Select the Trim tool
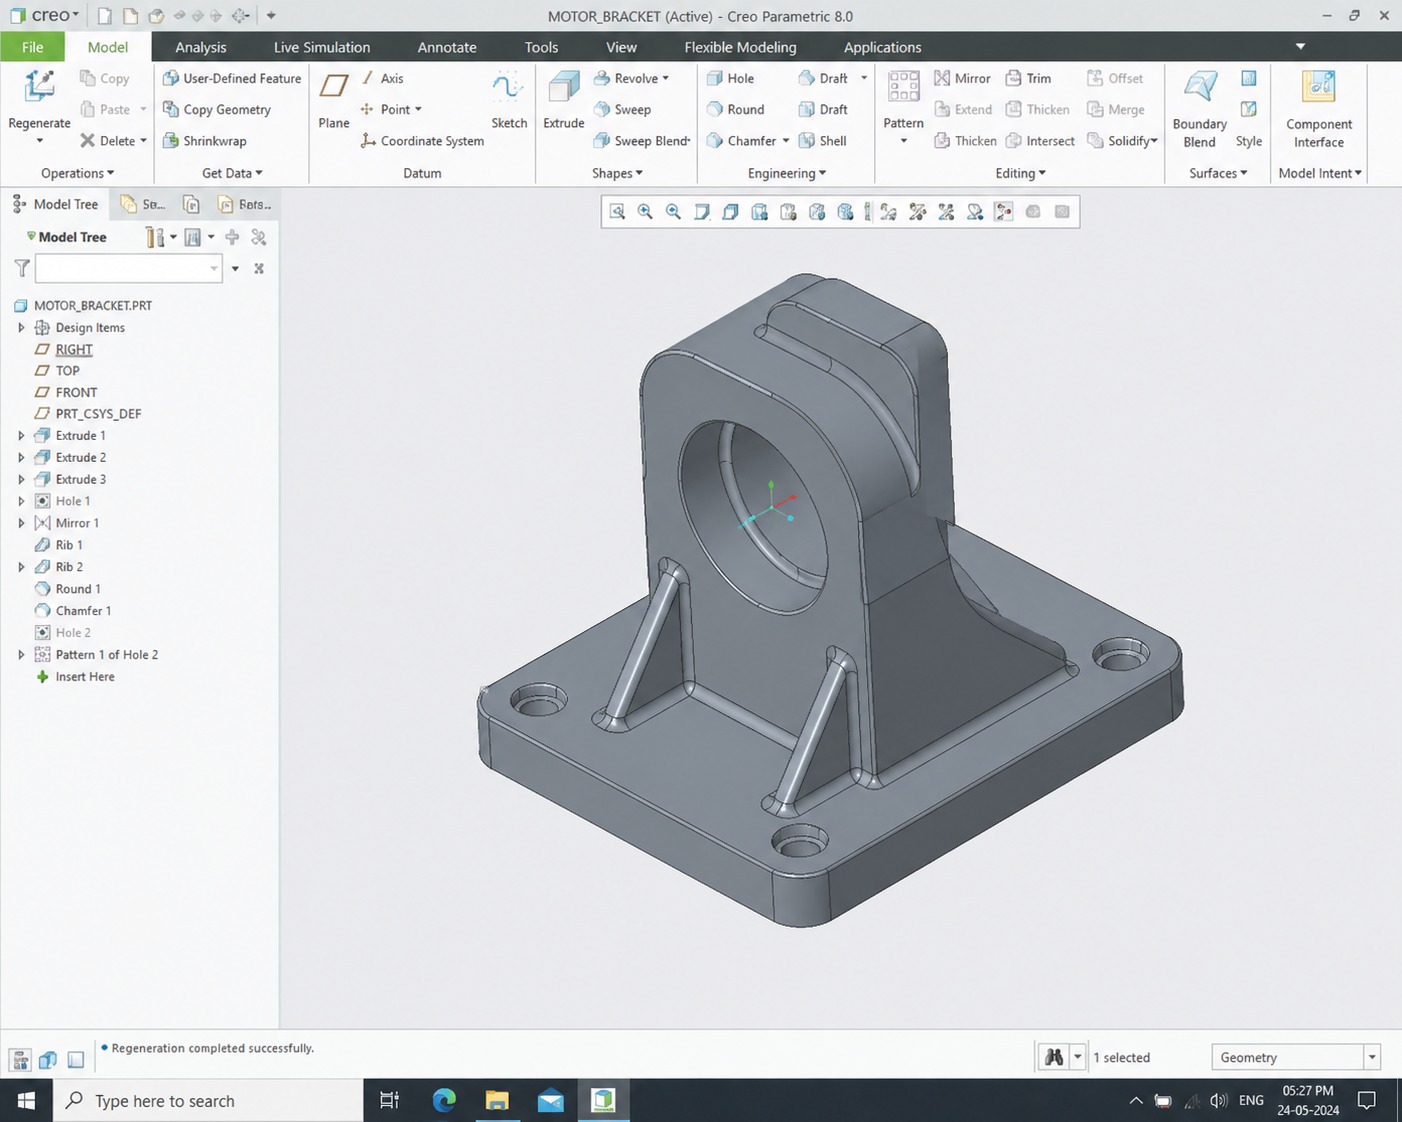The image size is (1402, 1122). 1028,78
